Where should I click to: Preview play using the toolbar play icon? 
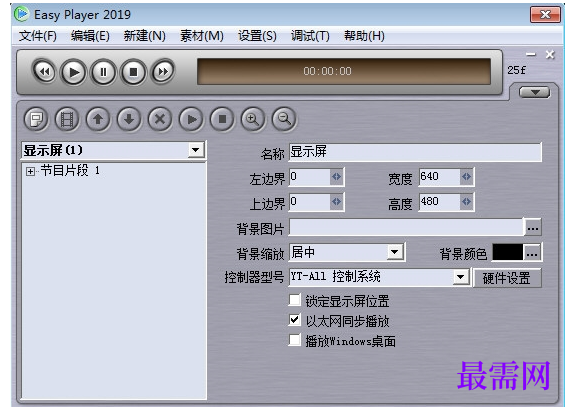coord(191,119)
